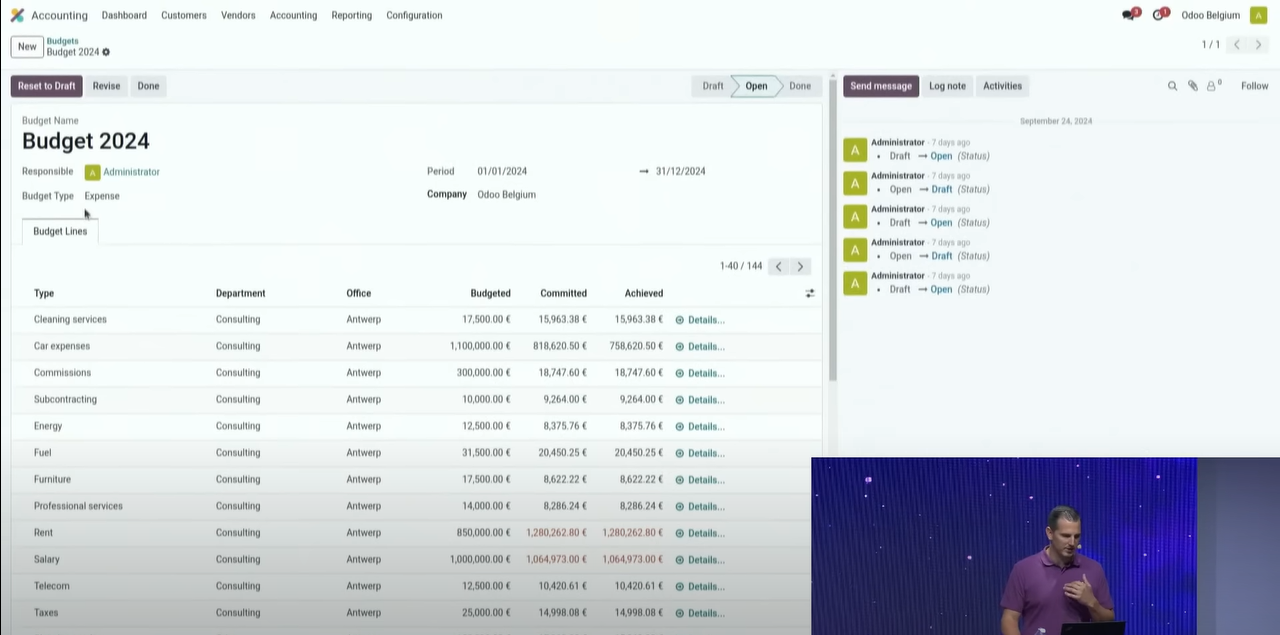Open the Accounting menu in navbar

pyautogui.click(x=293, y=15)
